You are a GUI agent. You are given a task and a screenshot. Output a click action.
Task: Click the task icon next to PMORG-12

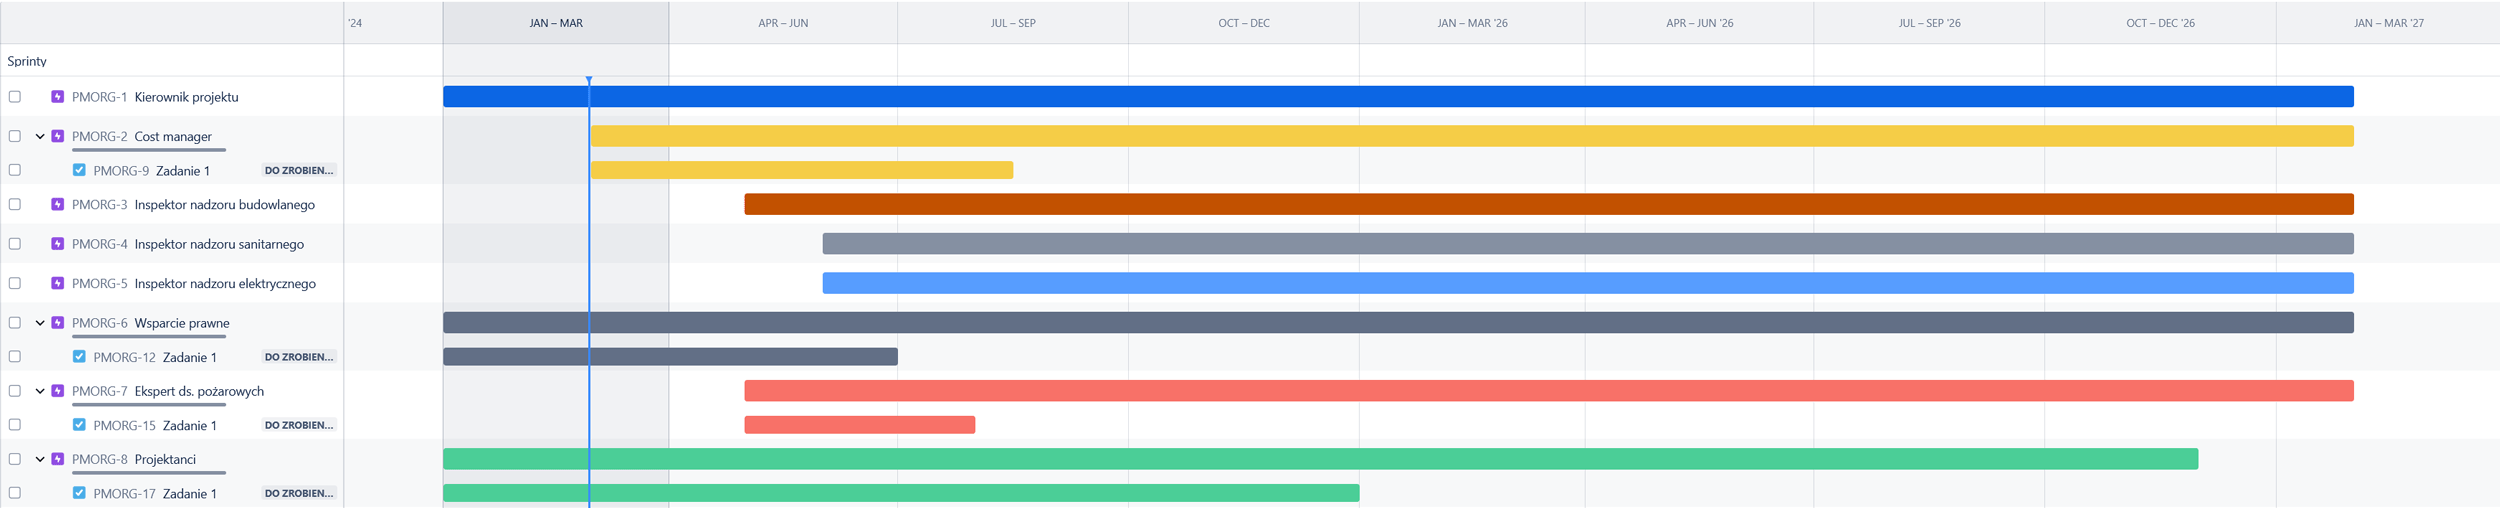point(79,357)
